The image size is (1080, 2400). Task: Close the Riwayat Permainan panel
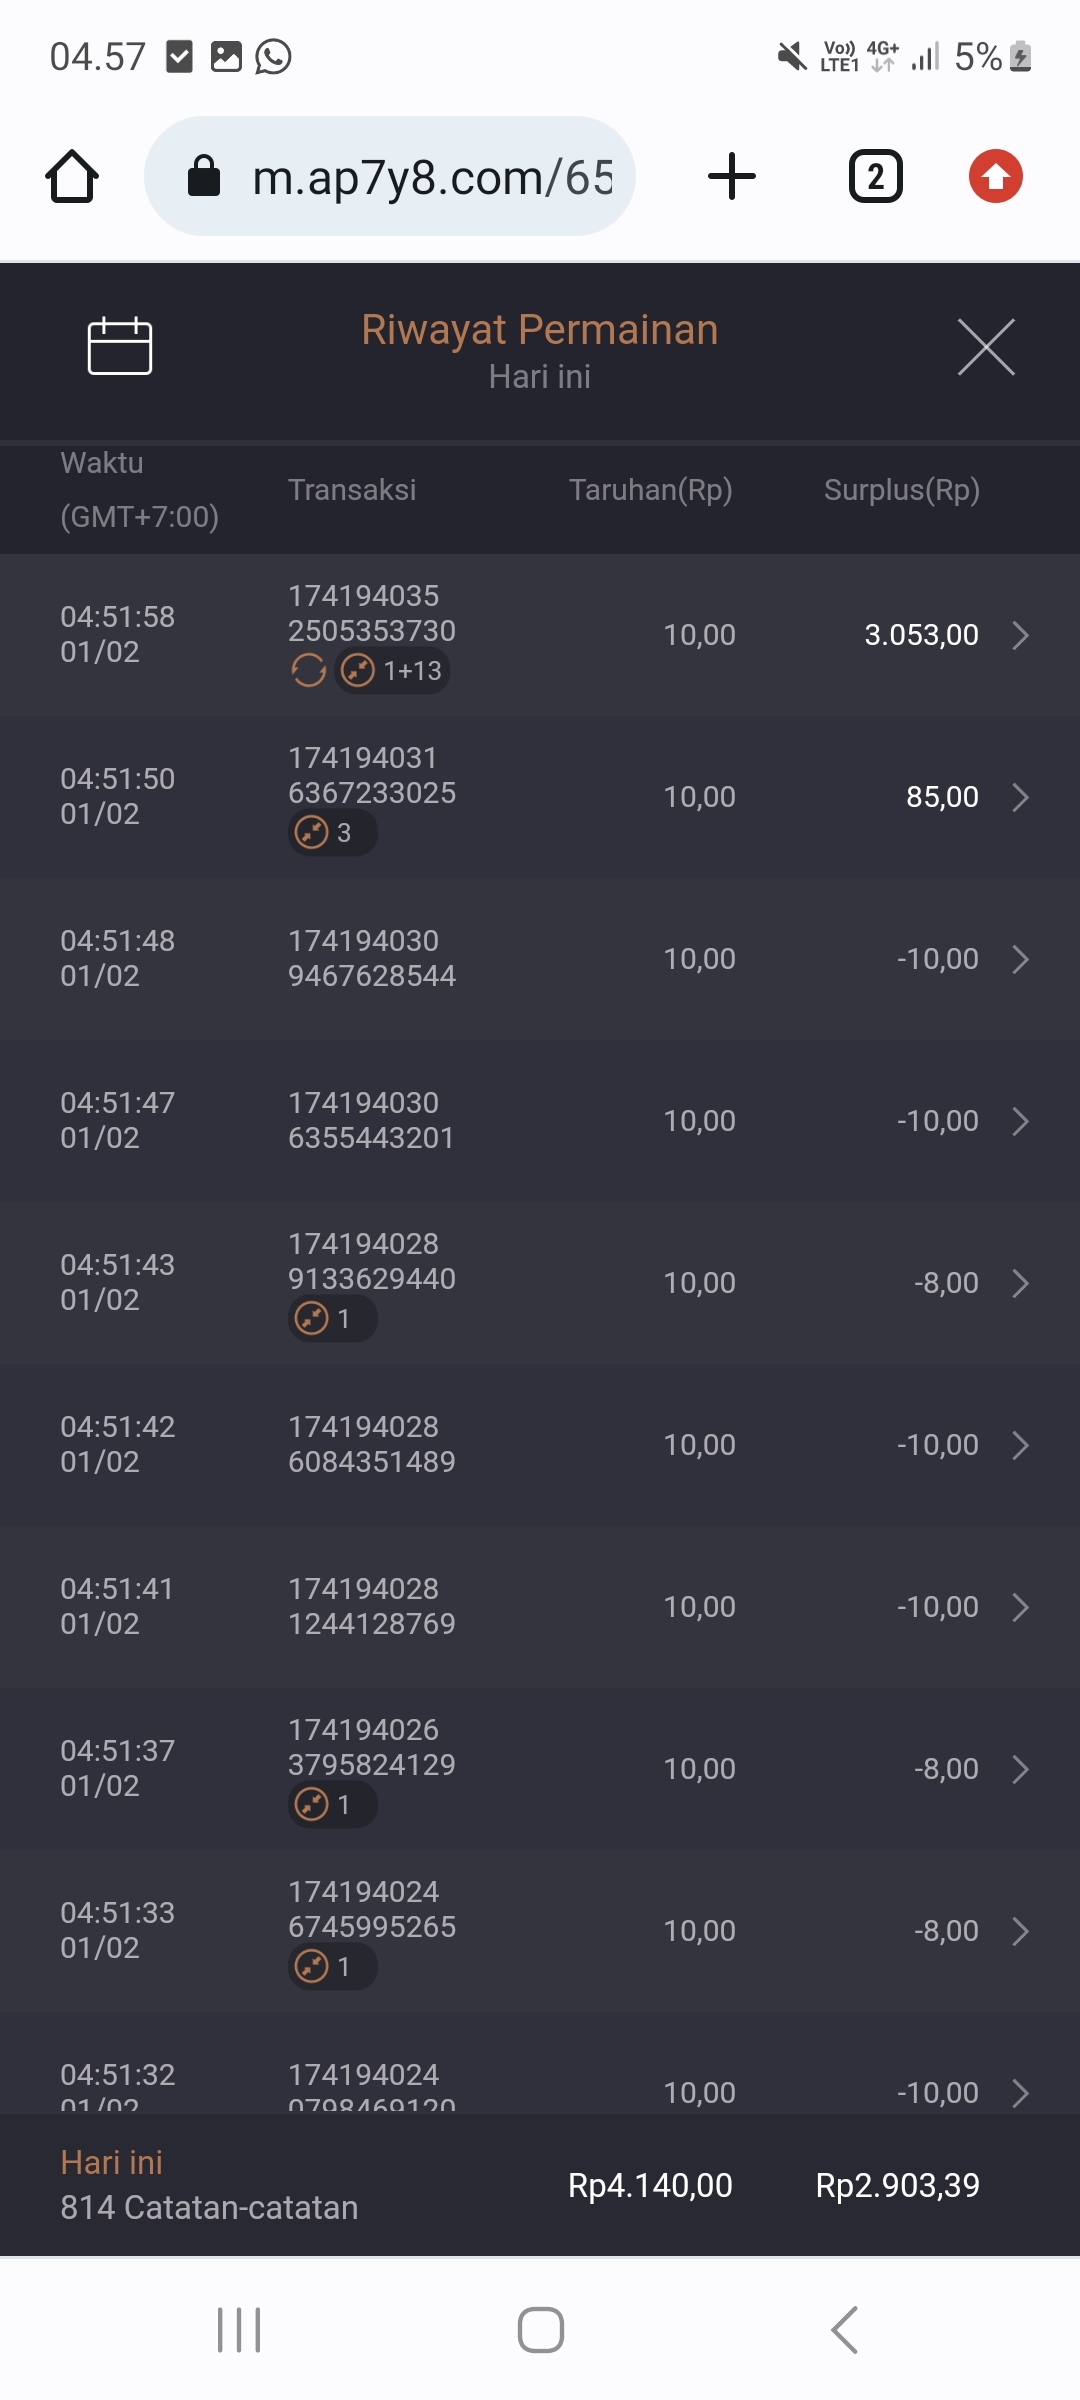986,347
